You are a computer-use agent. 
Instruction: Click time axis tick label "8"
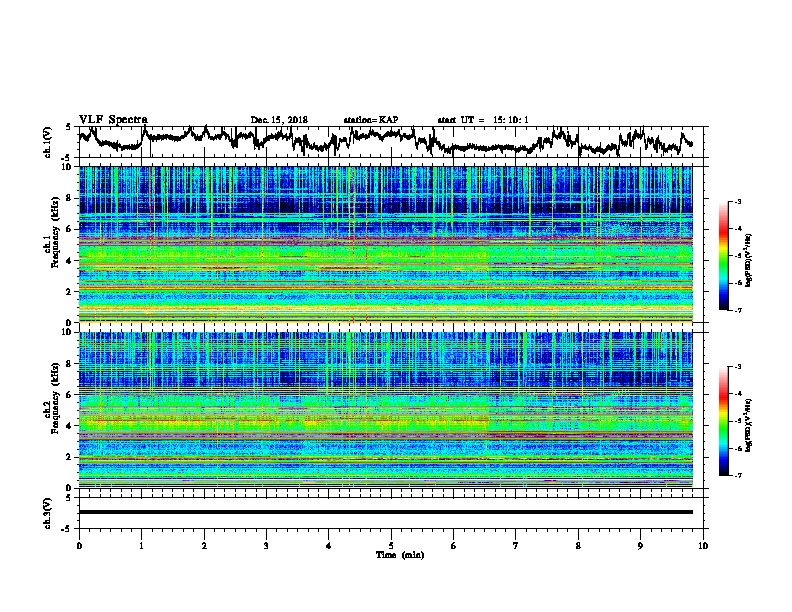pyautogui.click(x=578, y=546)
